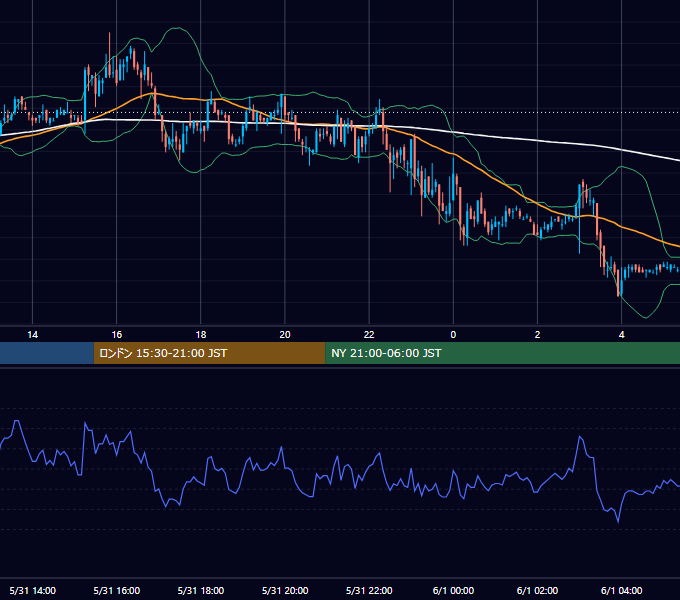Click the 5/31 16:00 time label
Image resolution: width=680 pixels, height=600 pixels.
(x=117, y=590)
